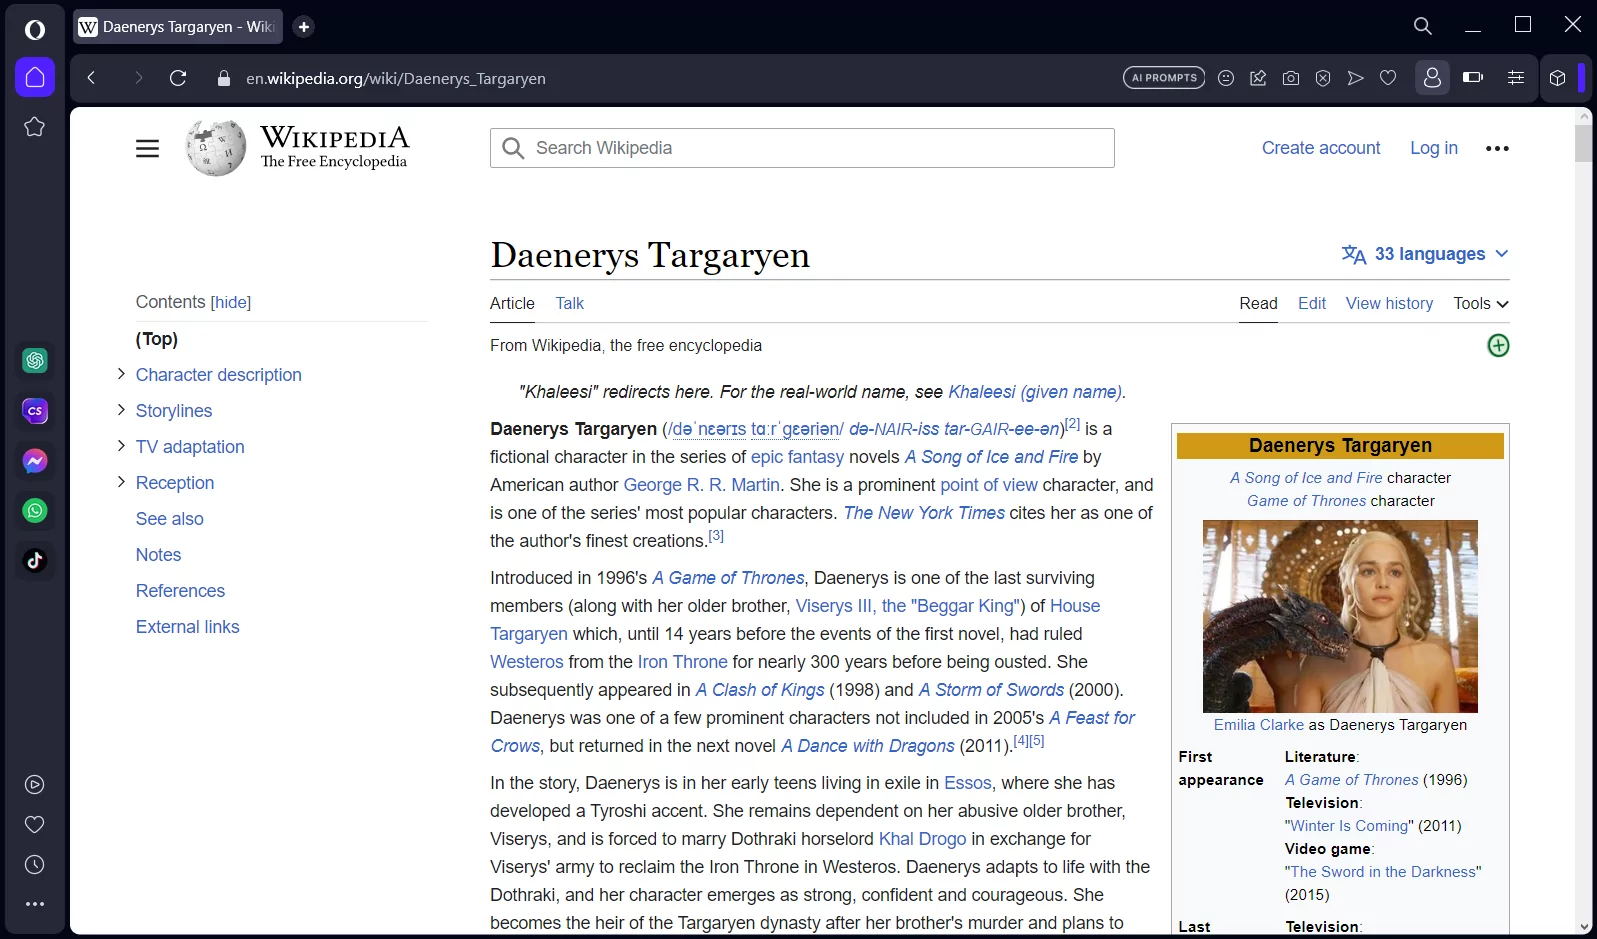Viewport: 1597px width, 939px height.
Task: Click the Log in link
Action: [1434, 148]
